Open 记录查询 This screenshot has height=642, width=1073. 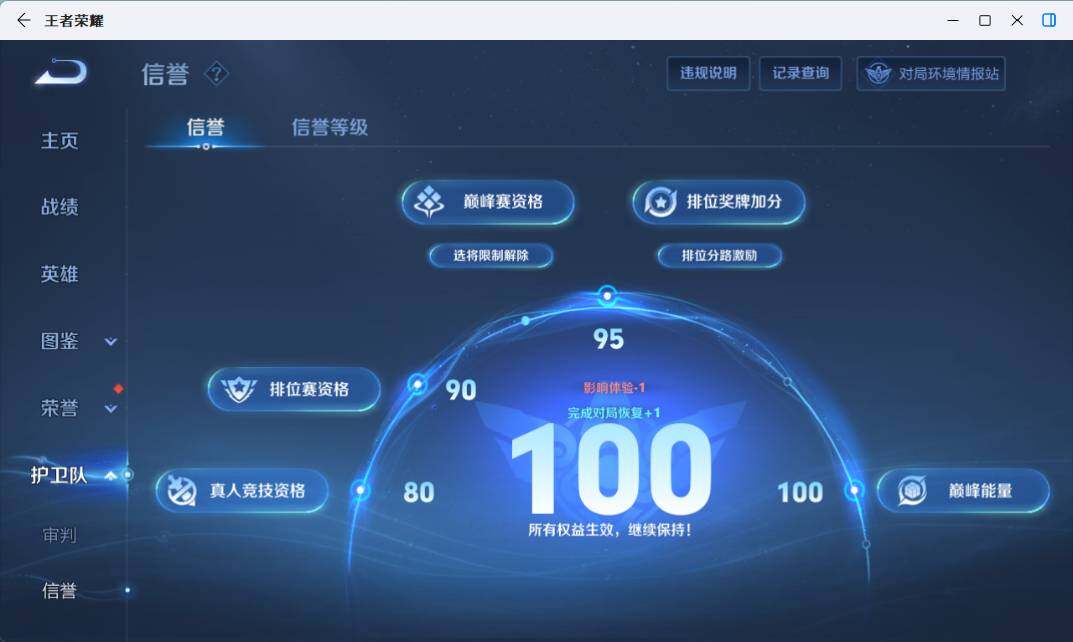[x=800, y=73]
